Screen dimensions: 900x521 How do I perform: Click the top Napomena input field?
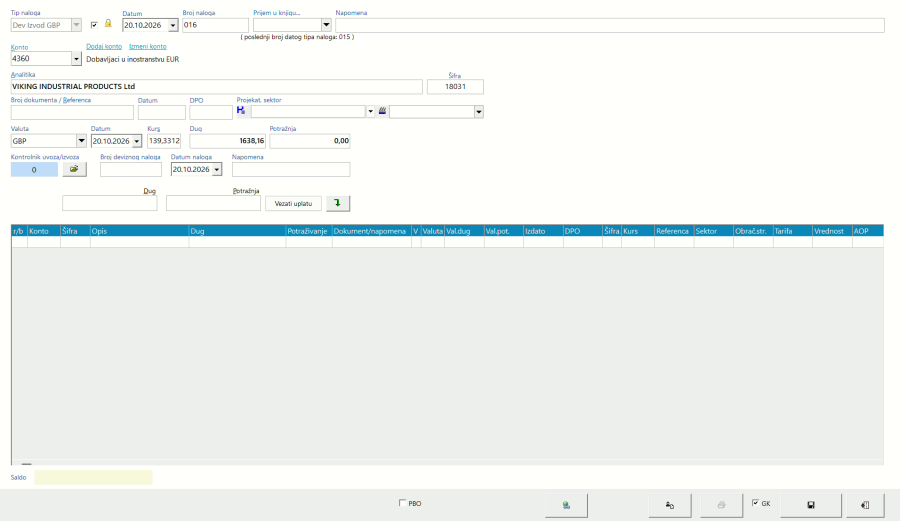[610, 25]
